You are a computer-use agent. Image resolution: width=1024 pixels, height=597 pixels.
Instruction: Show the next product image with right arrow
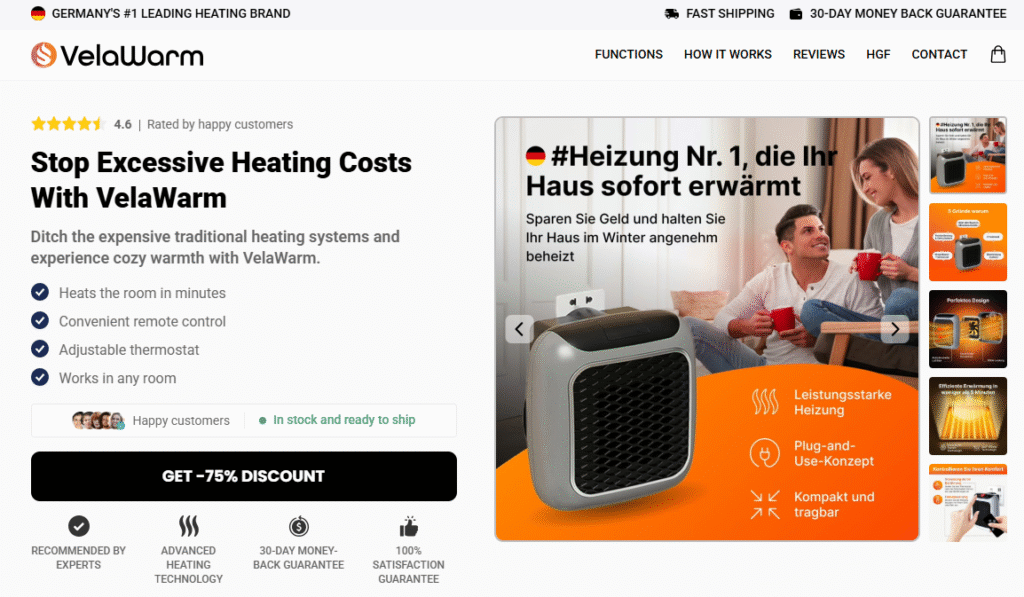[895, 329]
